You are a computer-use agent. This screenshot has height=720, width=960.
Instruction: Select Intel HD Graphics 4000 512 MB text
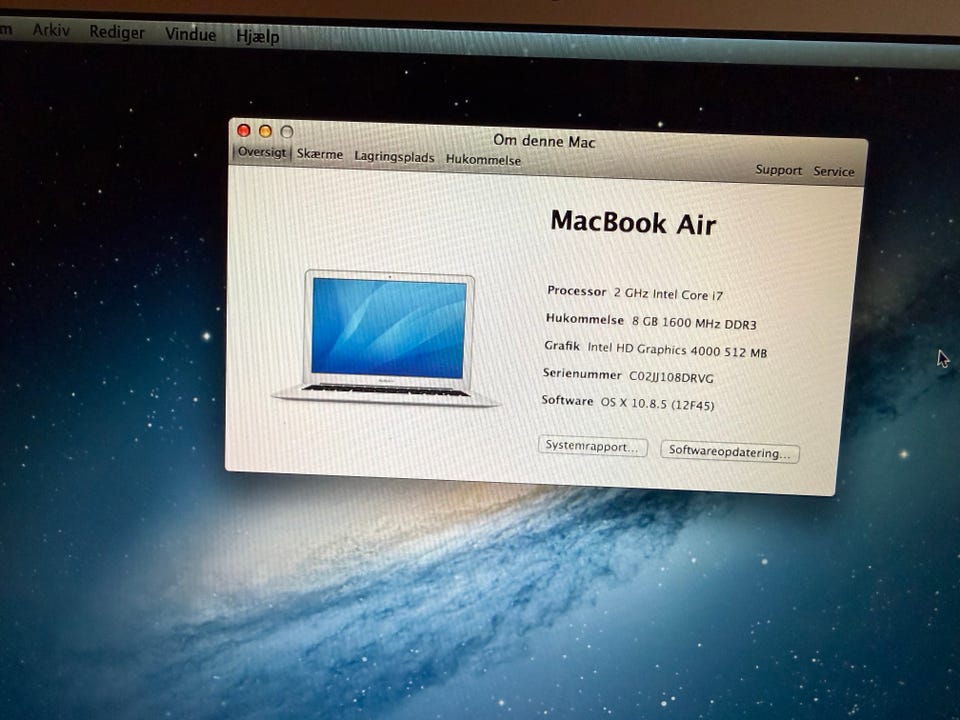point(677,350)
